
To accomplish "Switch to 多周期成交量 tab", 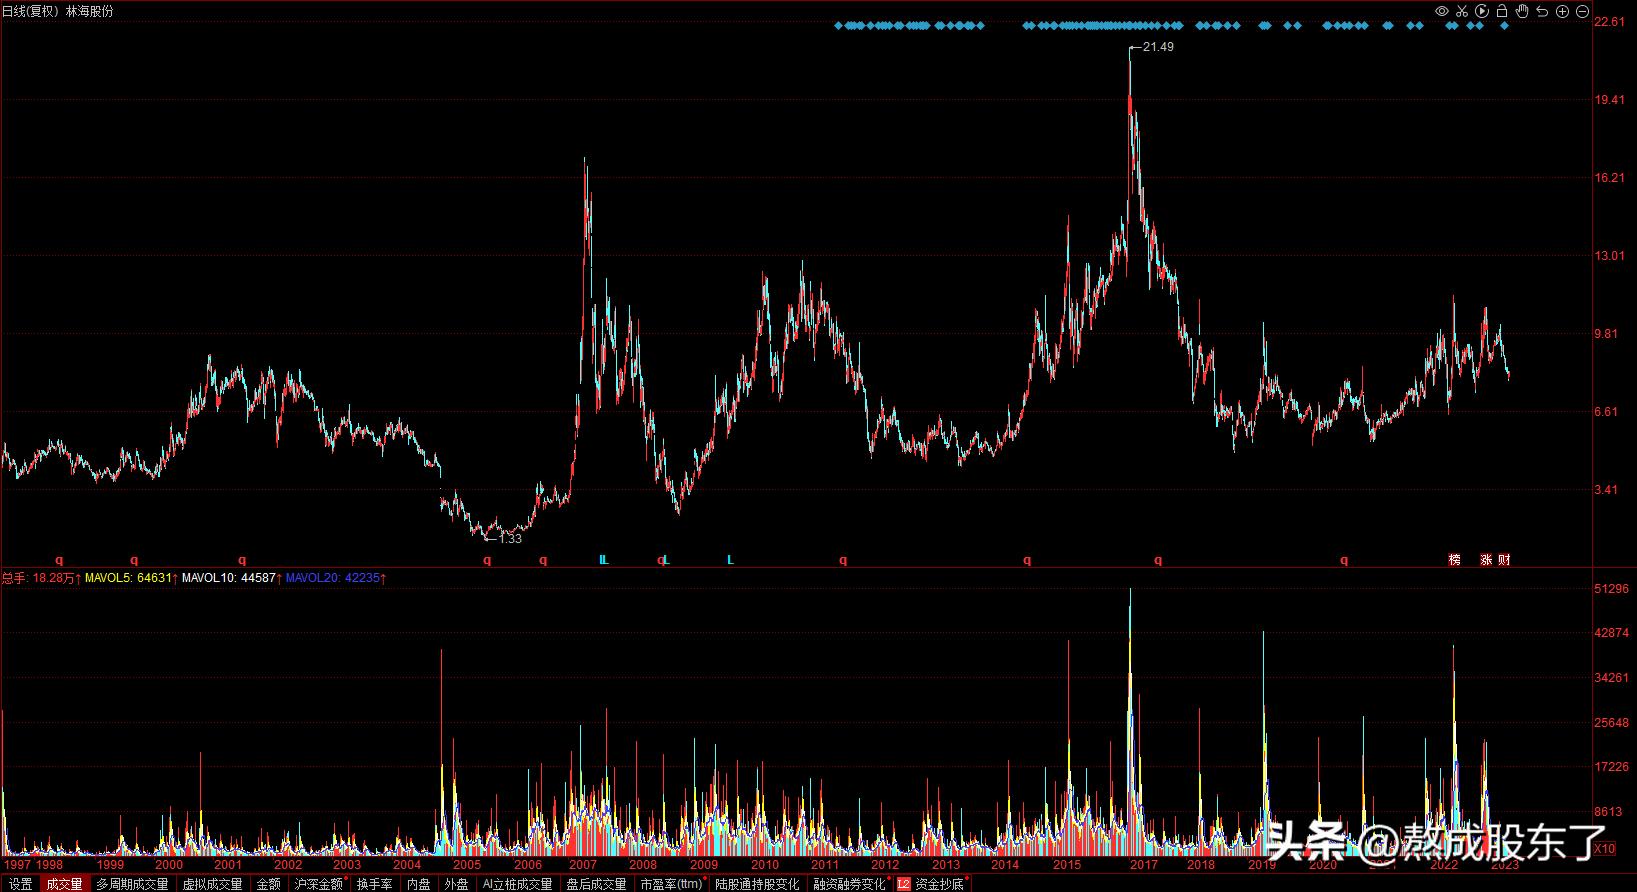I will click(132, 884).
